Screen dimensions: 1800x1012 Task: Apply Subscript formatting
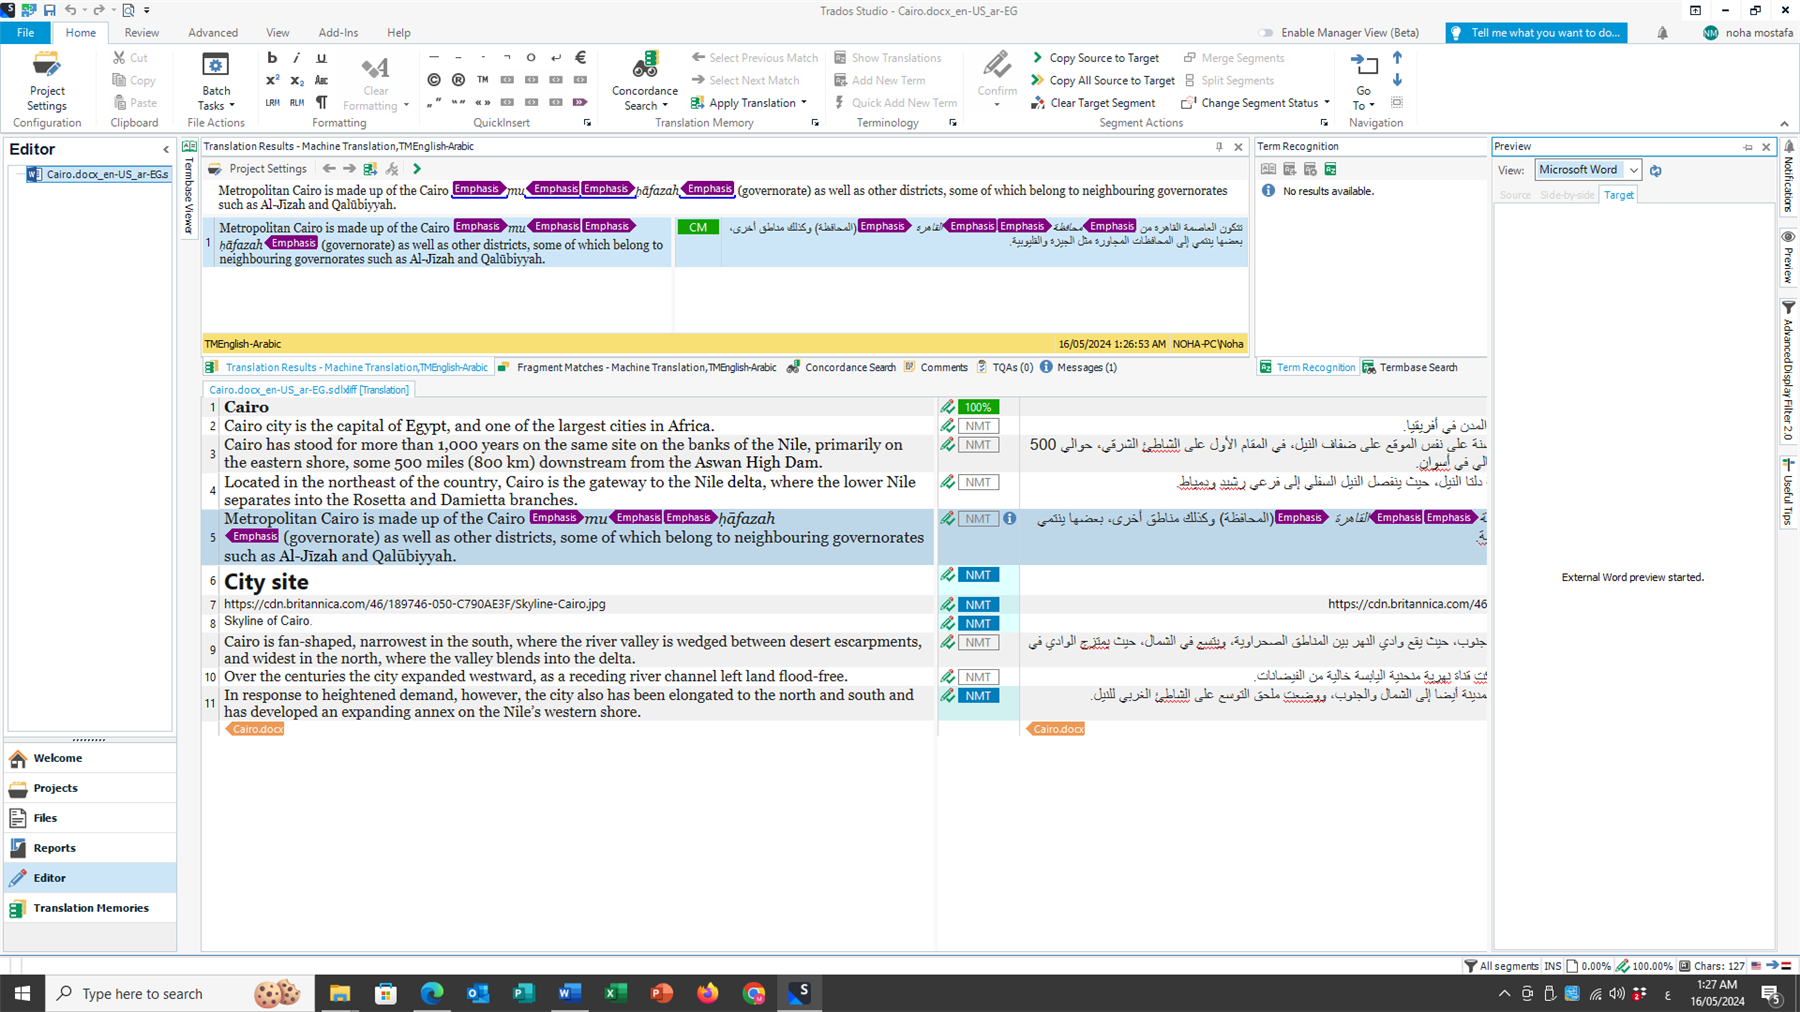coord(297,80)
